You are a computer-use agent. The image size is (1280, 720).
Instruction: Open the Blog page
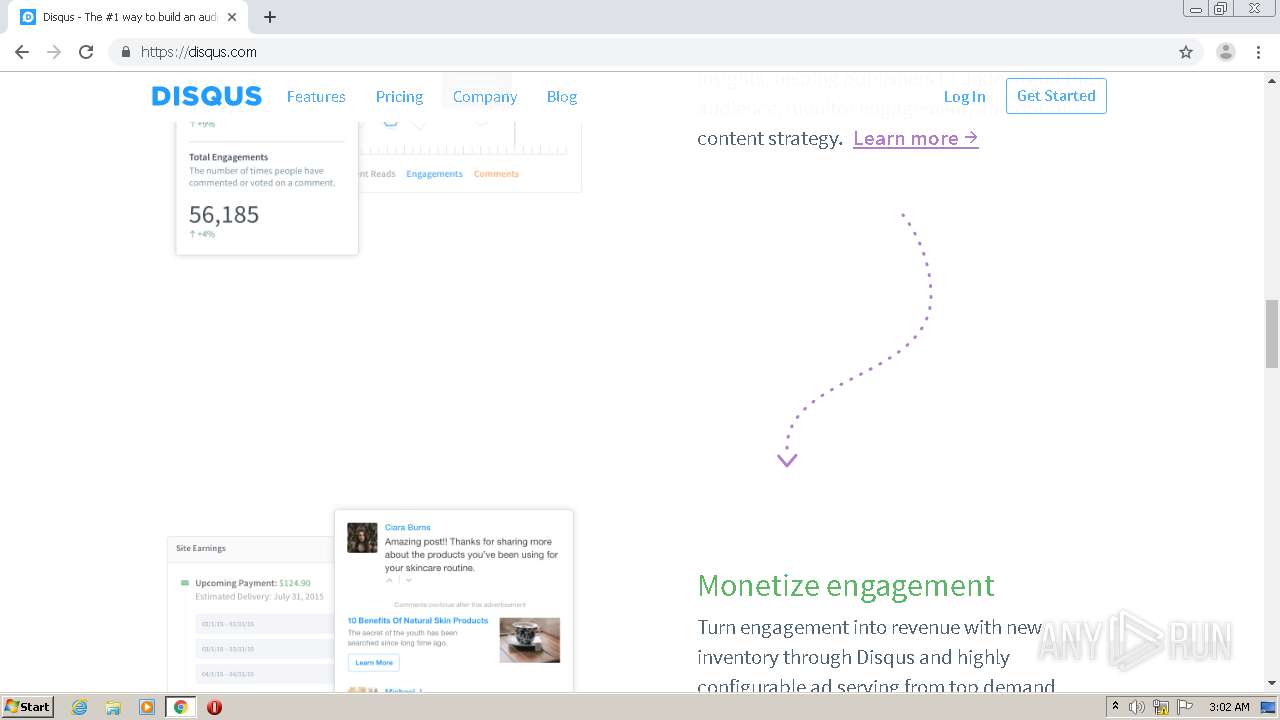click(562, 97)
